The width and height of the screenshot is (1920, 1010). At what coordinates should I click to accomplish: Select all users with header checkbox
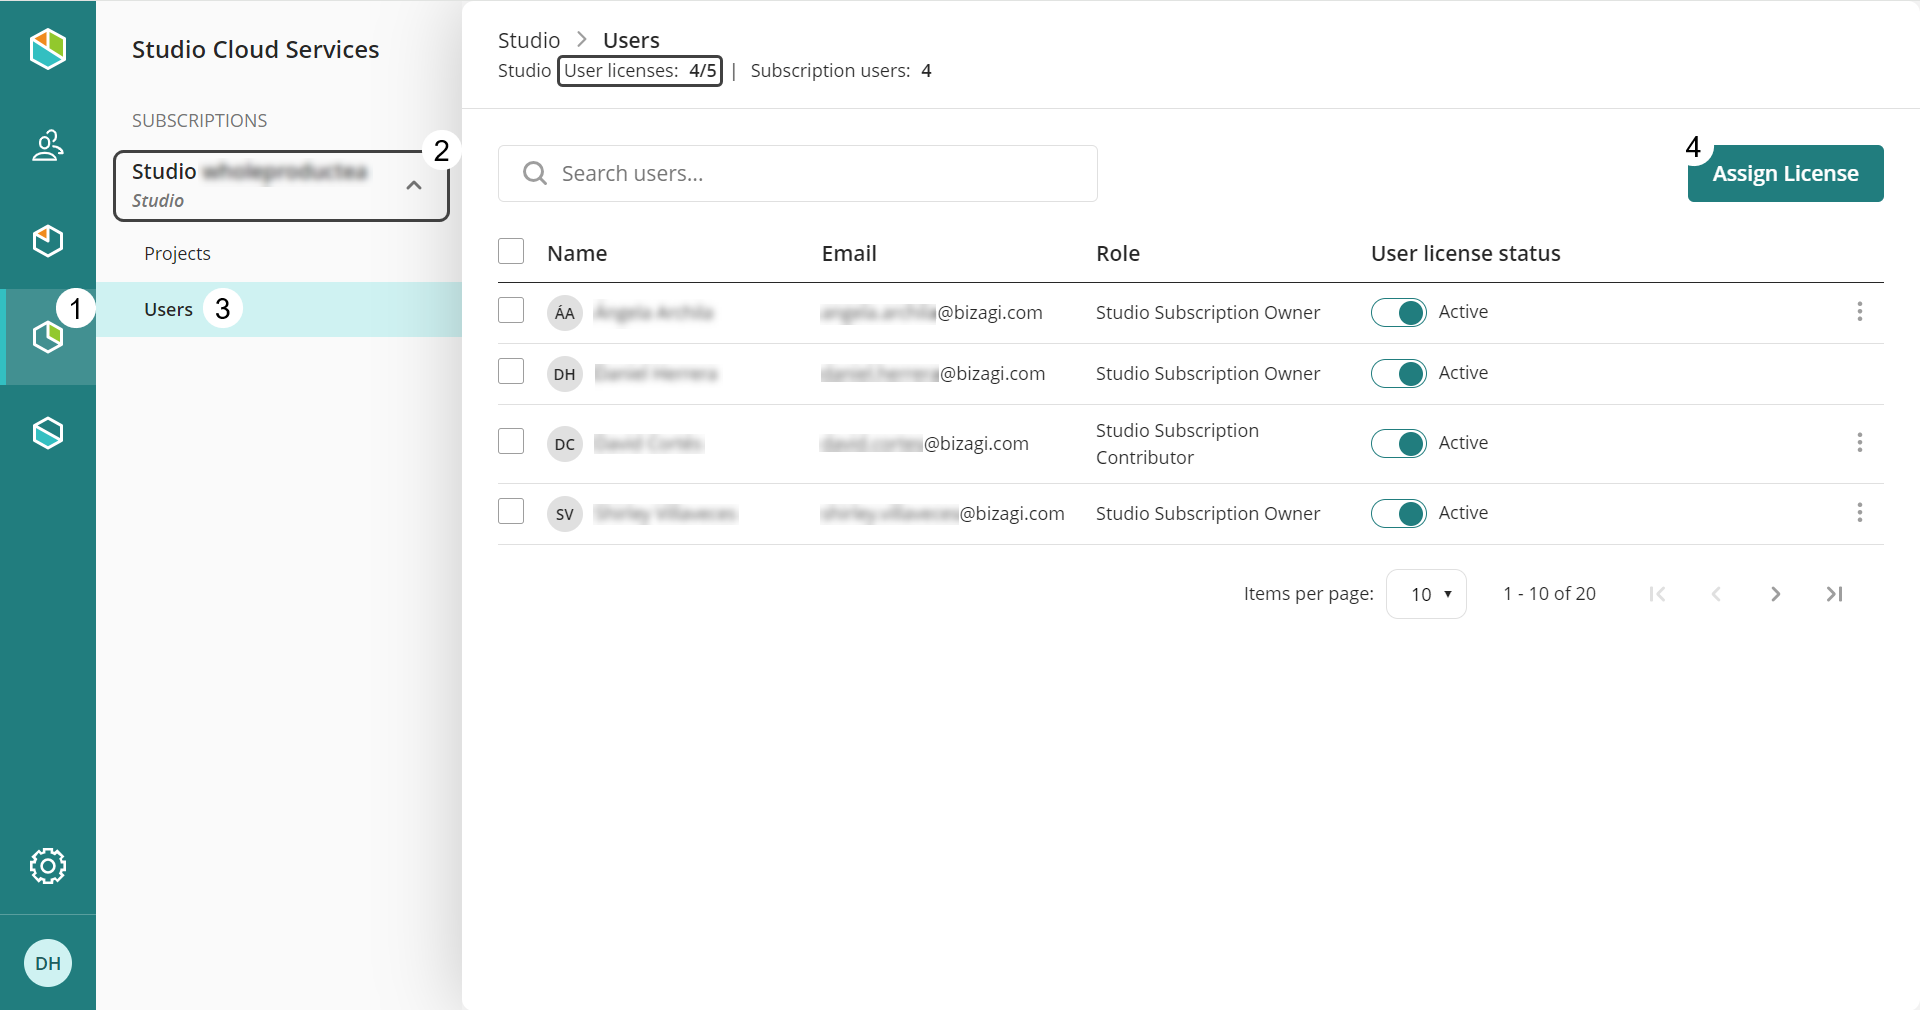(x=511, y=251)
